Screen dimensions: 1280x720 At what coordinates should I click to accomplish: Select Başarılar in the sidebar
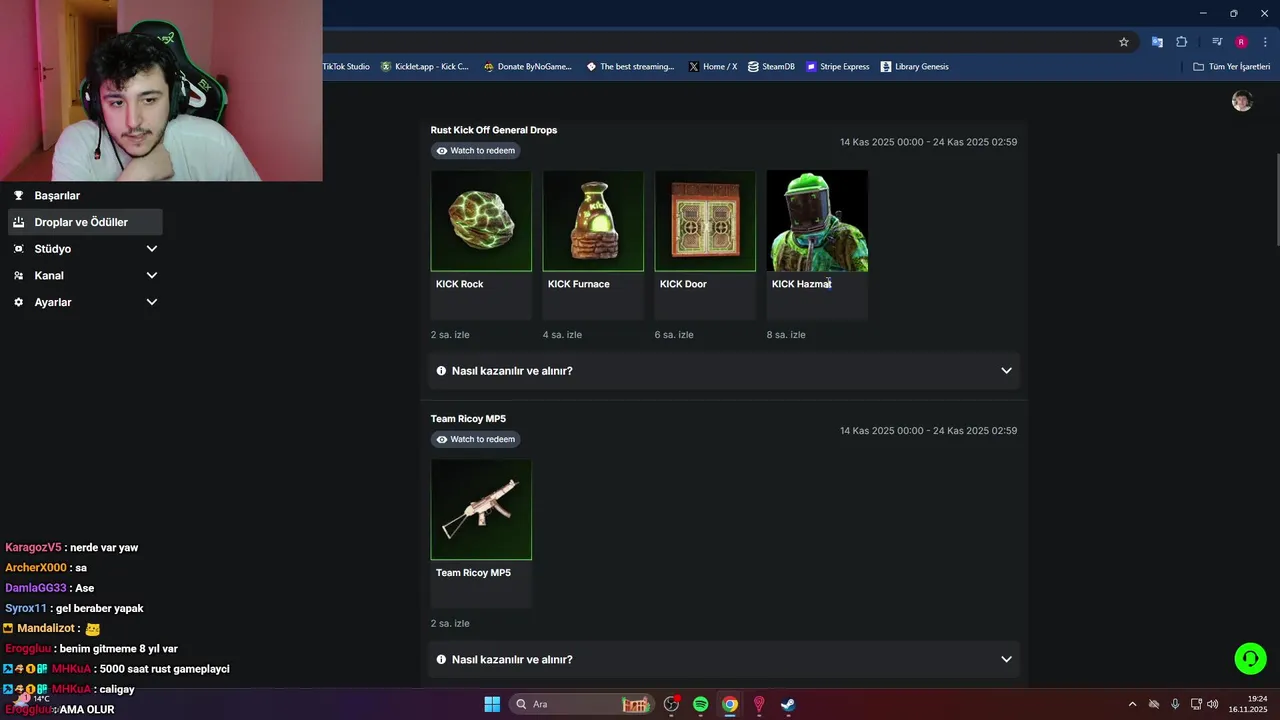tap(57, 196)
